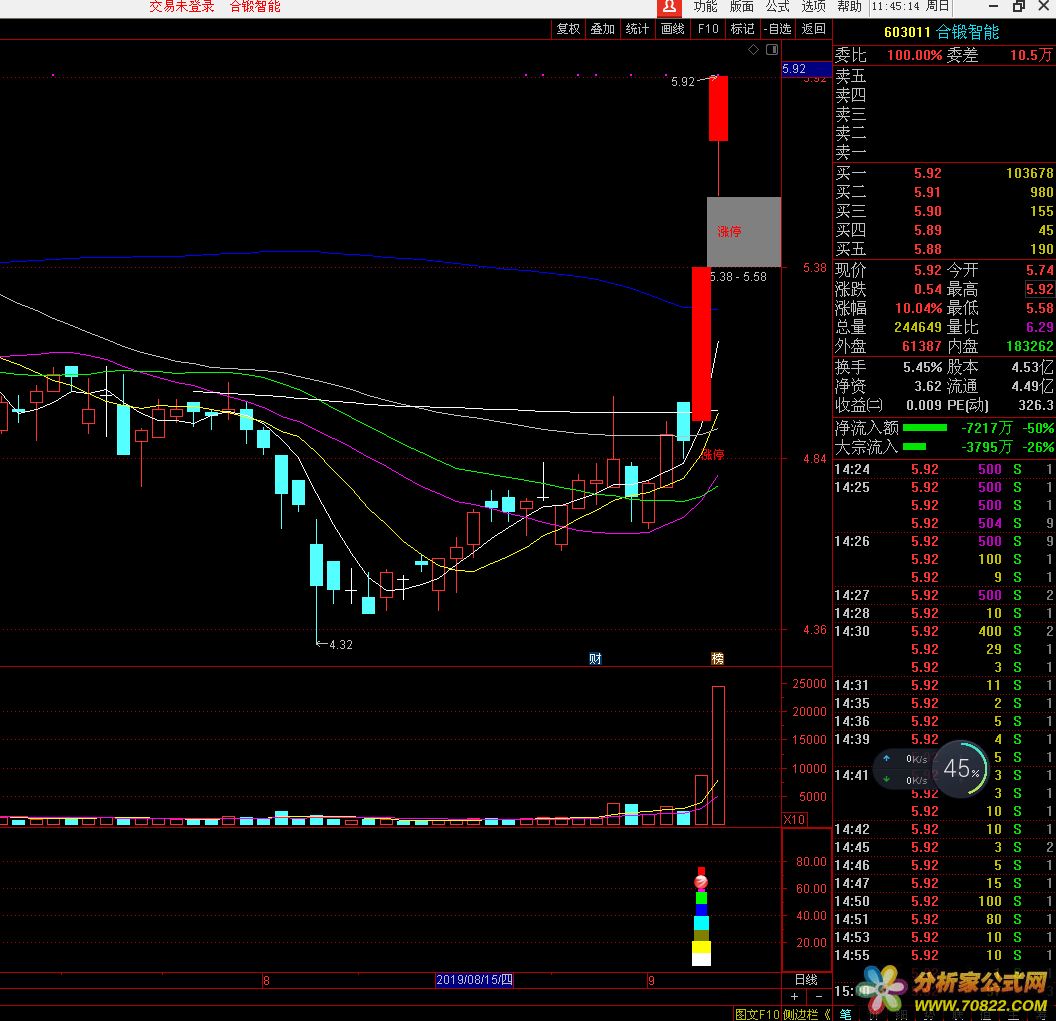Click the 复权 toolbar button
This screenshot has width=1056, height=1021.
[x=568, y=29]
